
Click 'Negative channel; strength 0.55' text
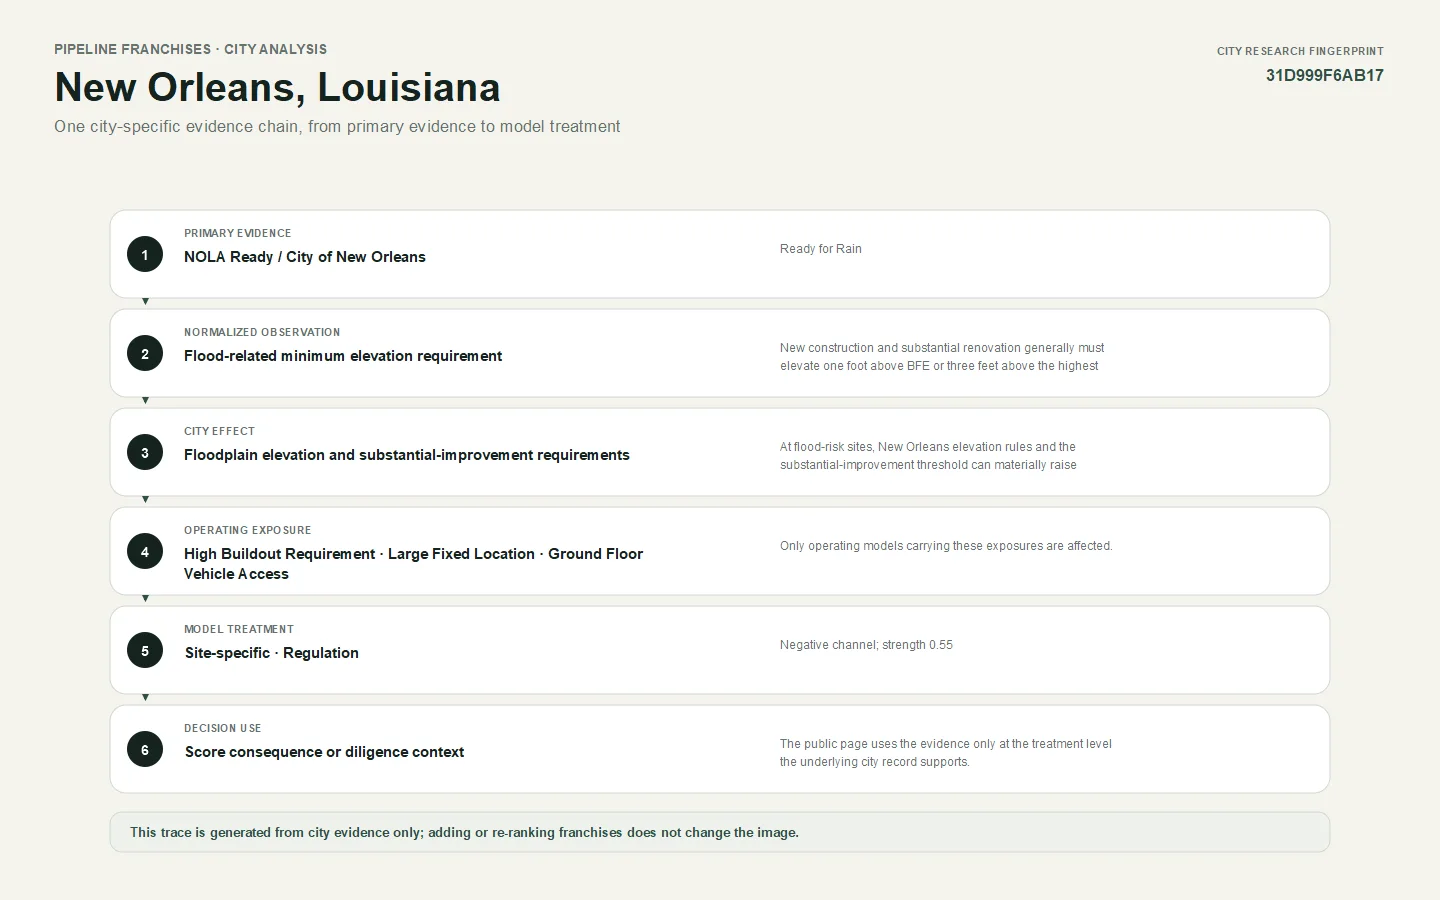[866, 645]
